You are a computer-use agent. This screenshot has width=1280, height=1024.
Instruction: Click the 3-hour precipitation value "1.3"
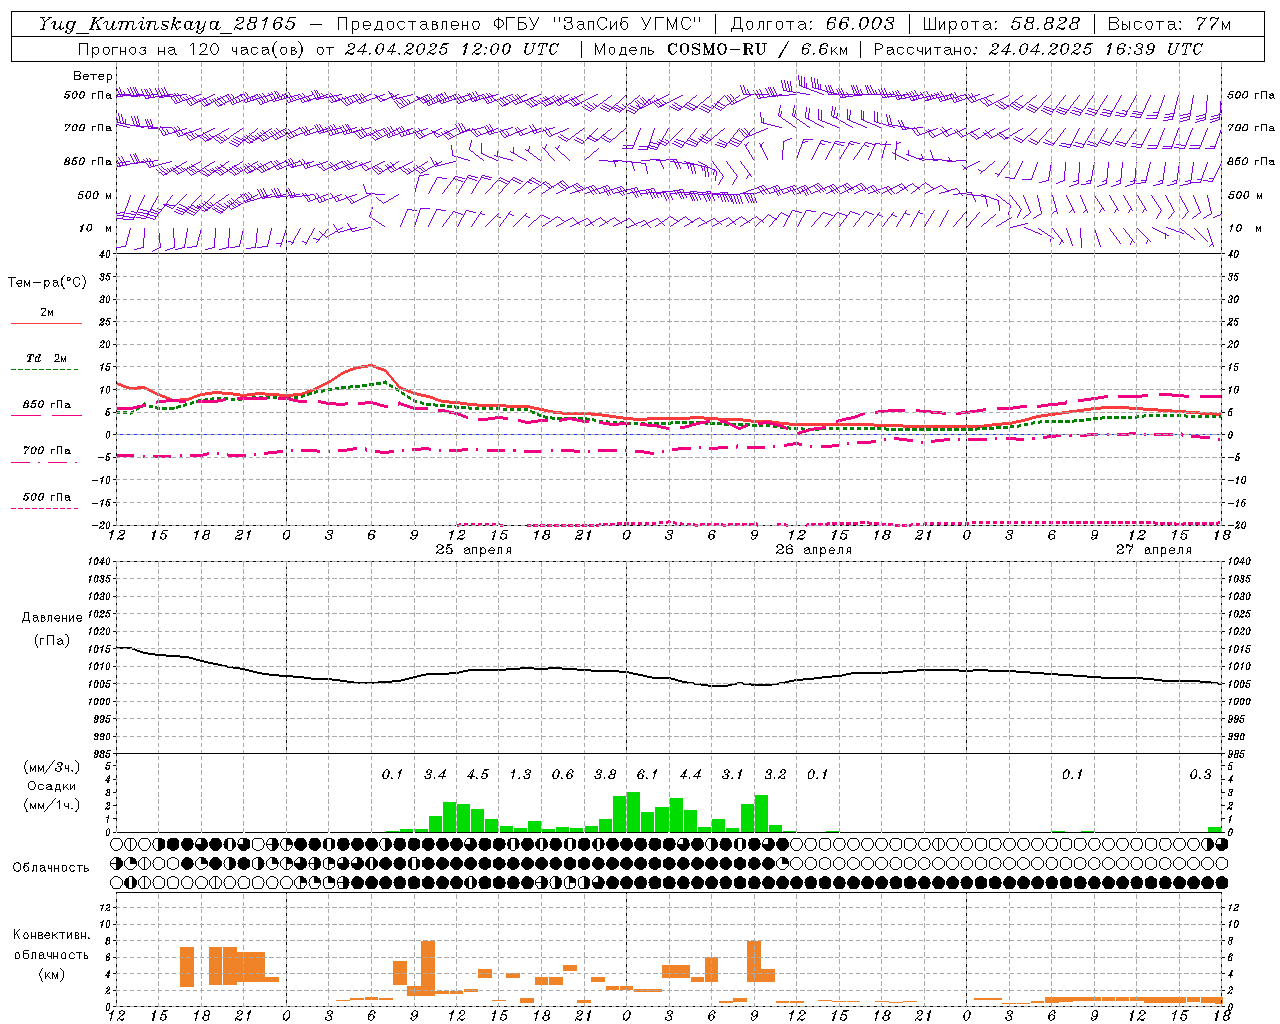click(x=520, y=774)
